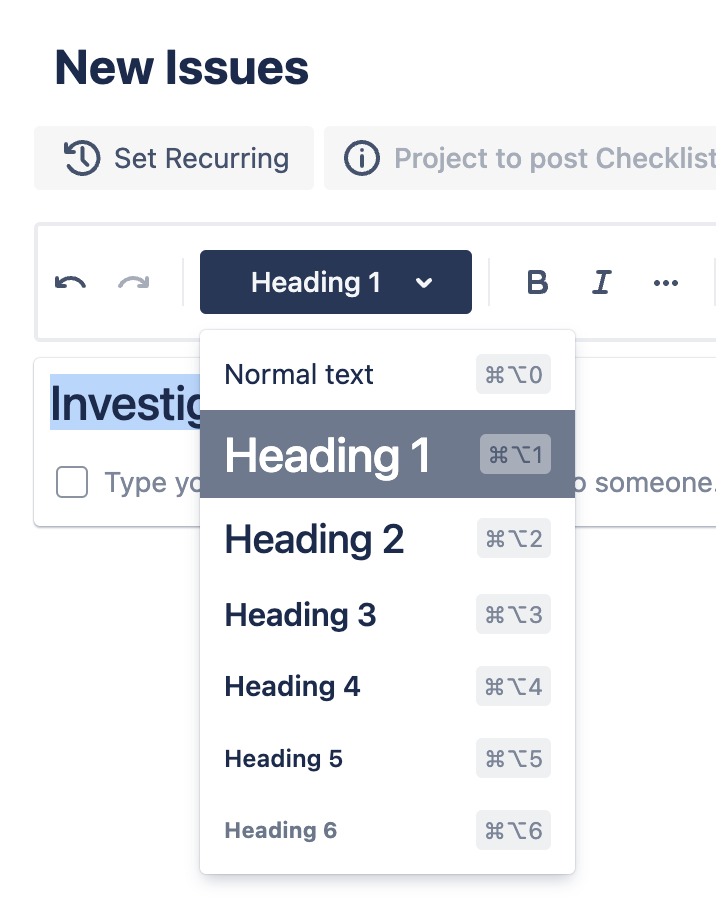Pick Heading 5 from menu
The height and width of the screenshot is (906, 716).
click(283, 759)
